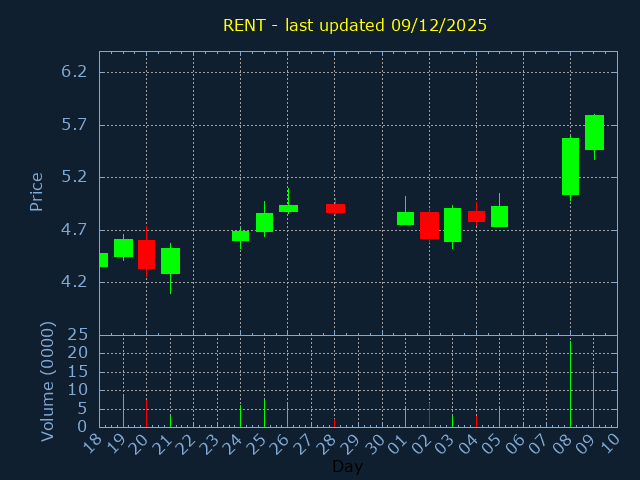Click the chart title RENT last updated
This screenshot has width=640, height=480.
355,25
